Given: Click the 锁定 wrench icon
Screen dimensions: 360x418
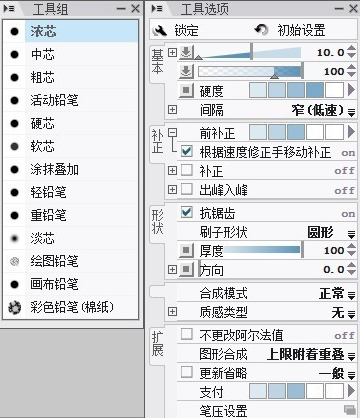Looking at the screenshot, I should (x=160, y=31).
